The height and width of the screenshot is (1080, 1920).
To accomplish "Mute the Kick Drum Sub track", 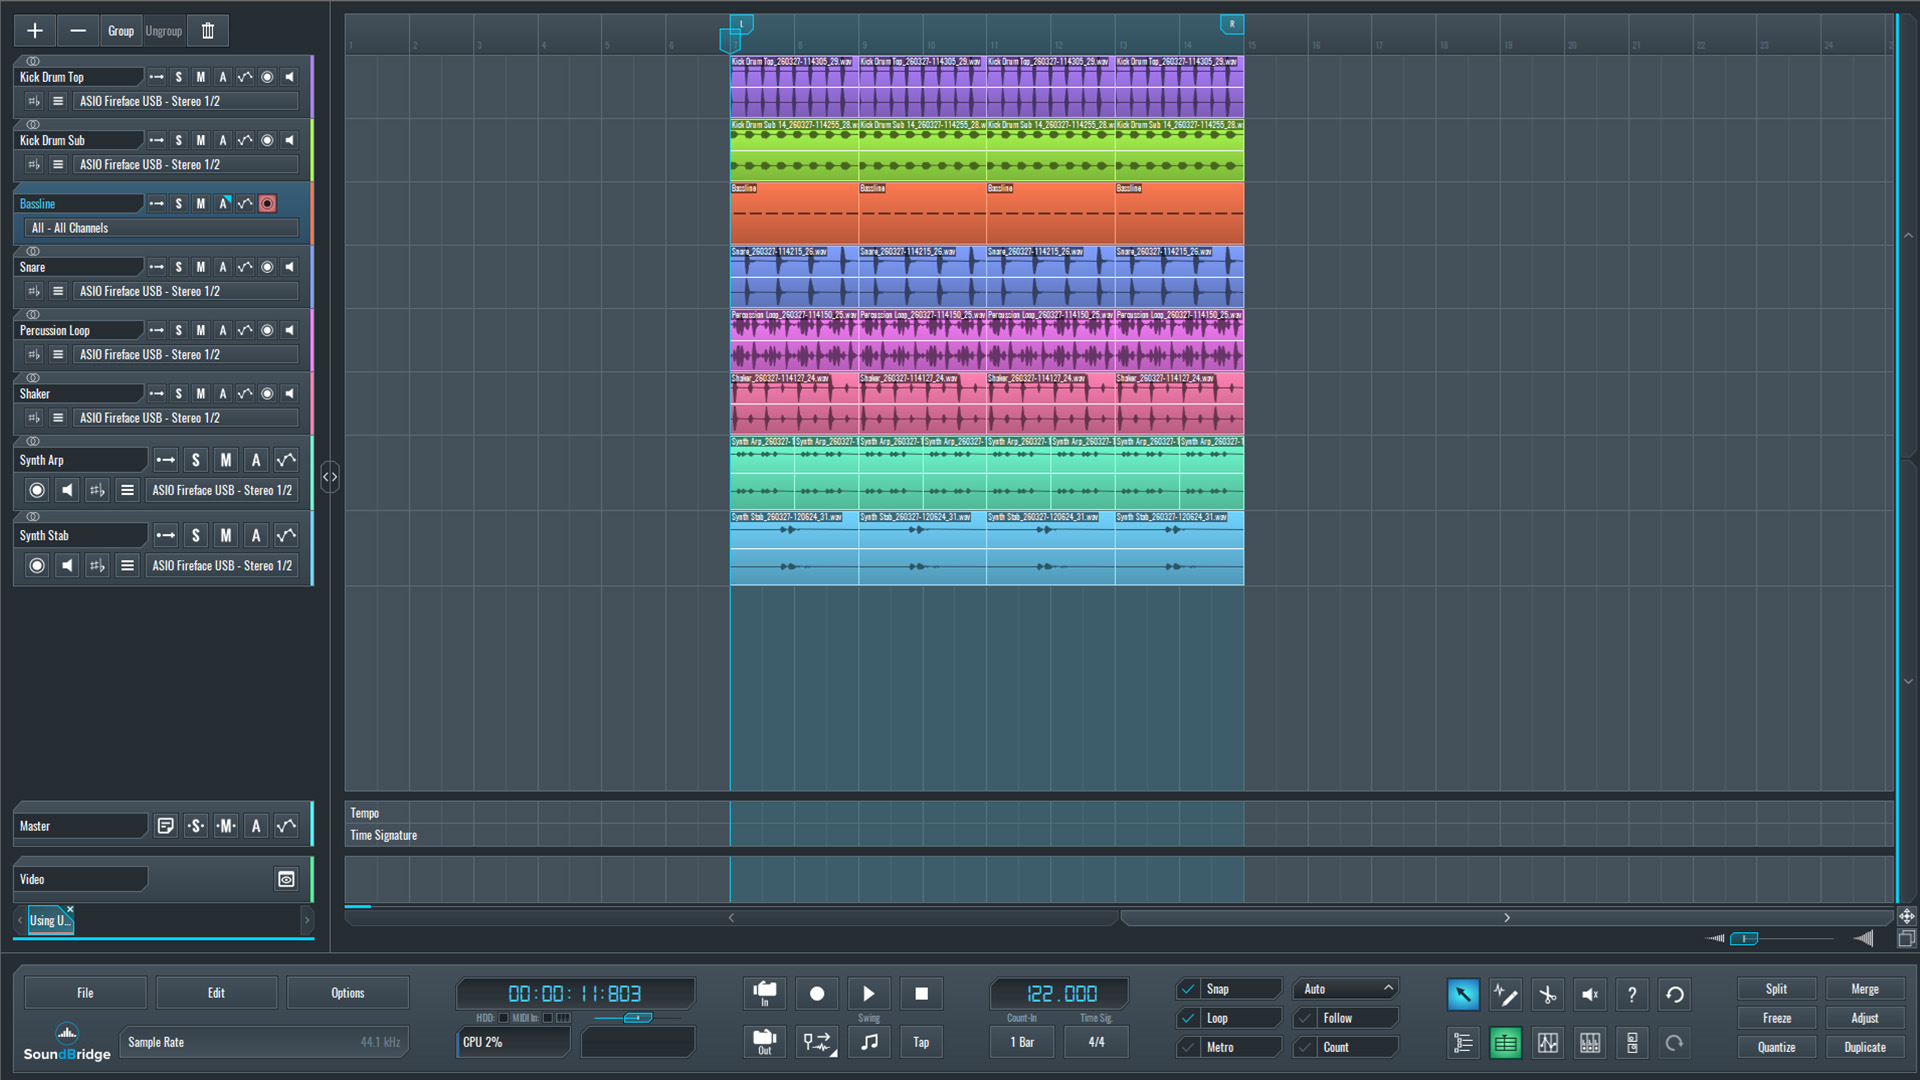I will (x=201, y=140).
